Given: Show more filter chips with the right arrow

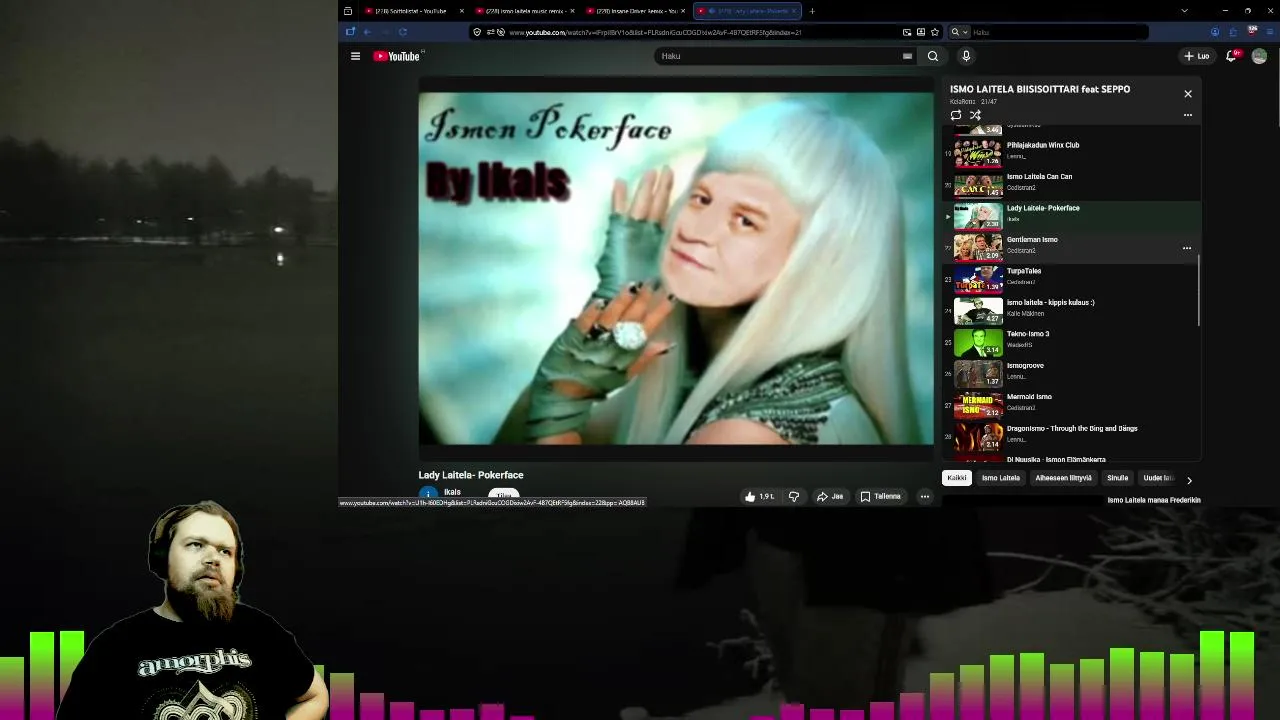Looking at the screenshot, I should [1189, 480].
